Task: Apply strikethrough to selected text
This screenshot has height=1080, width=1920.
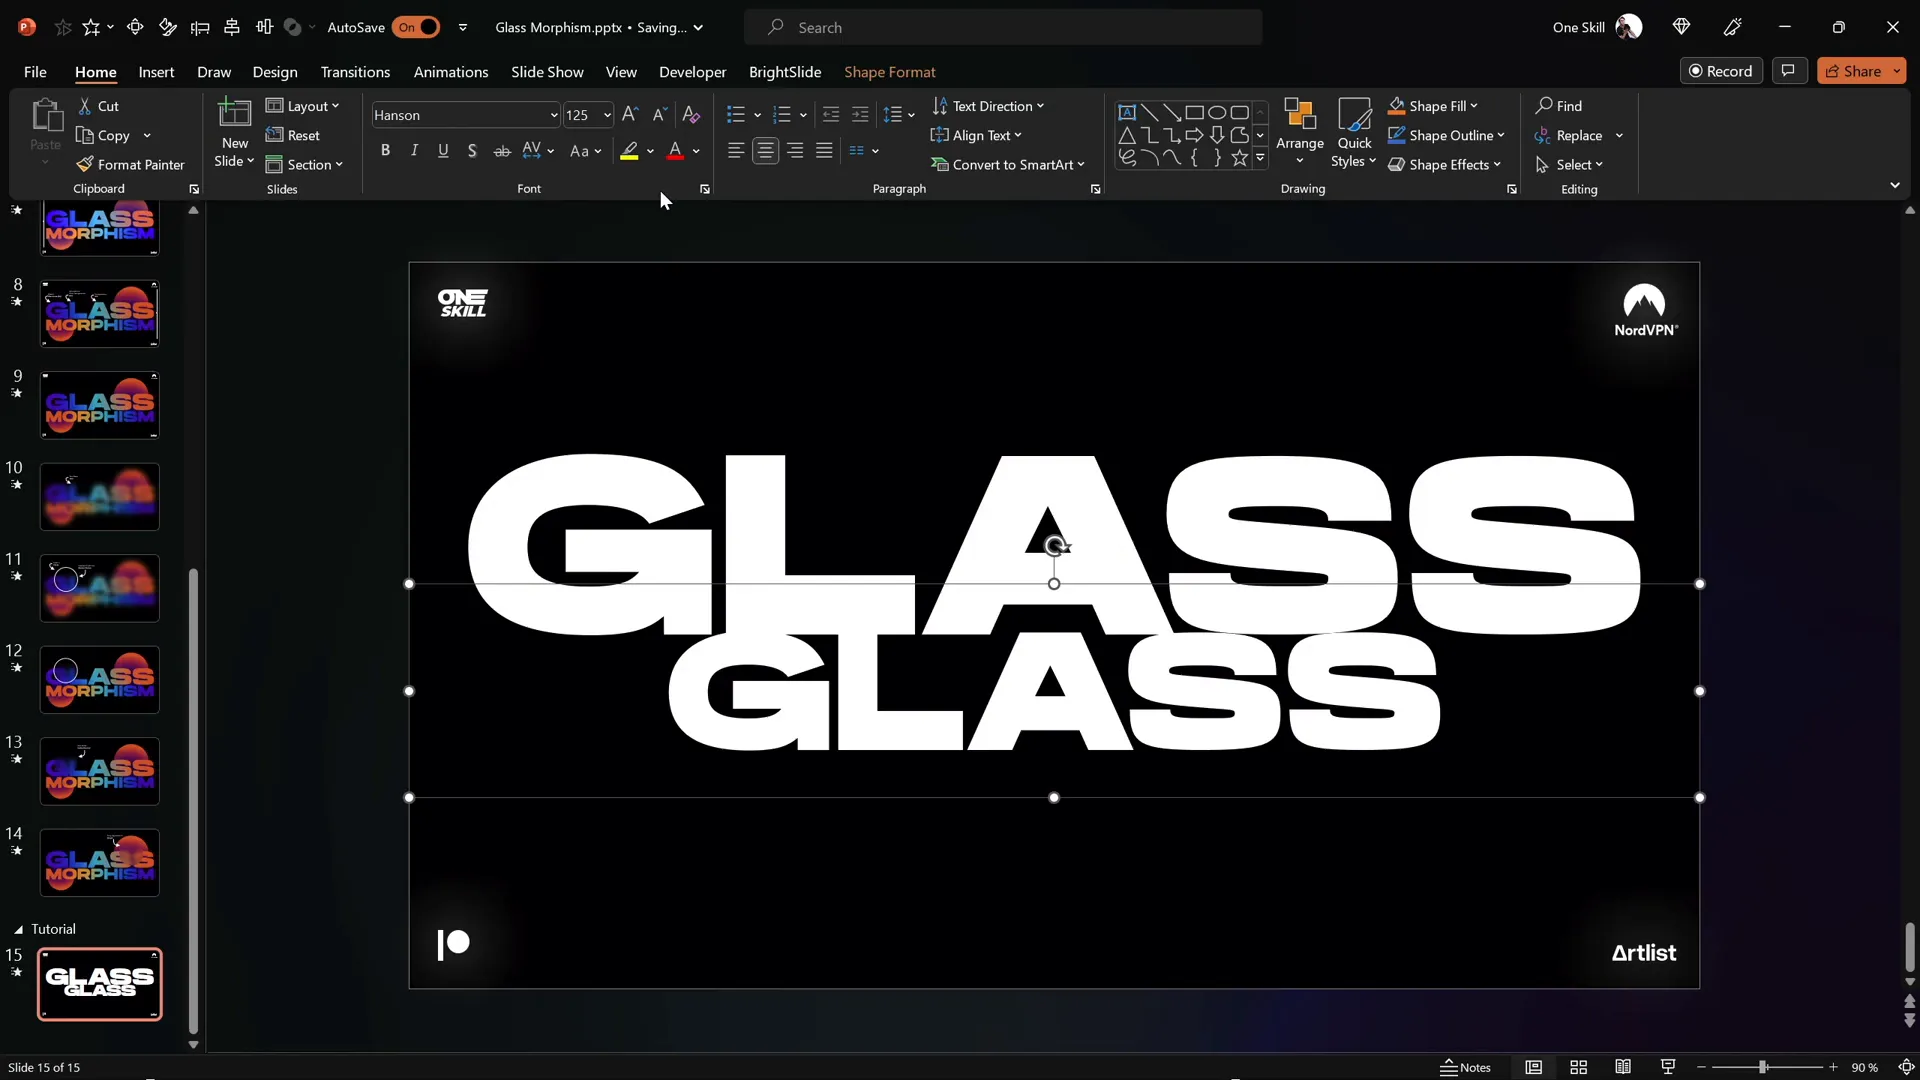Action: pos(502,150)
